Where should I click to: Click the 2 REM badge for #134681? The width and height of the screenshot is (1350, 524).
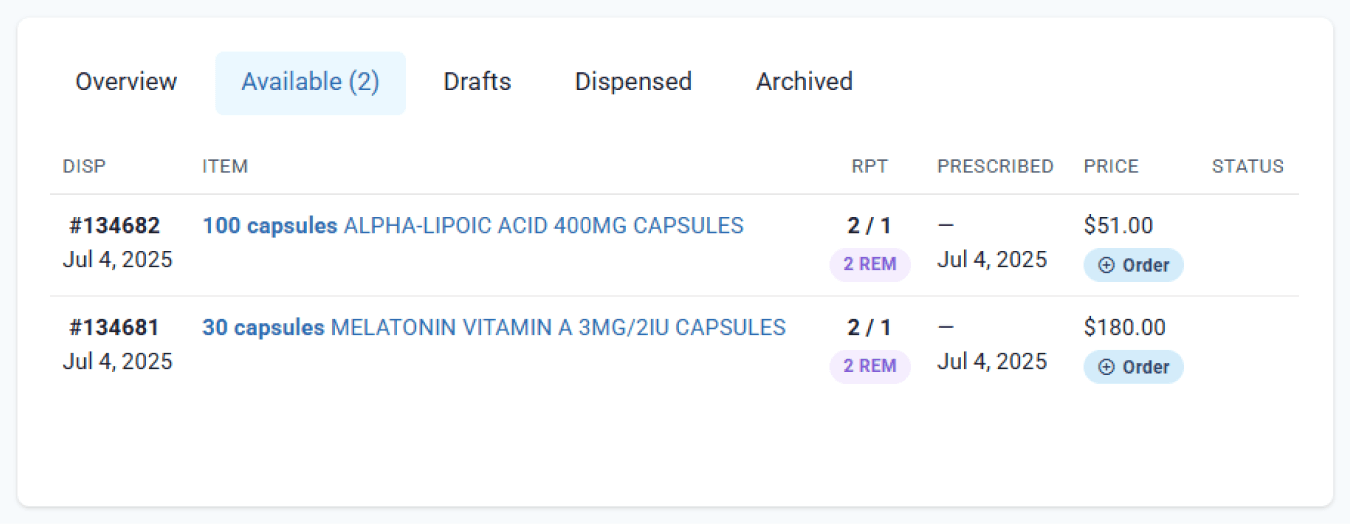pos(870,367)
